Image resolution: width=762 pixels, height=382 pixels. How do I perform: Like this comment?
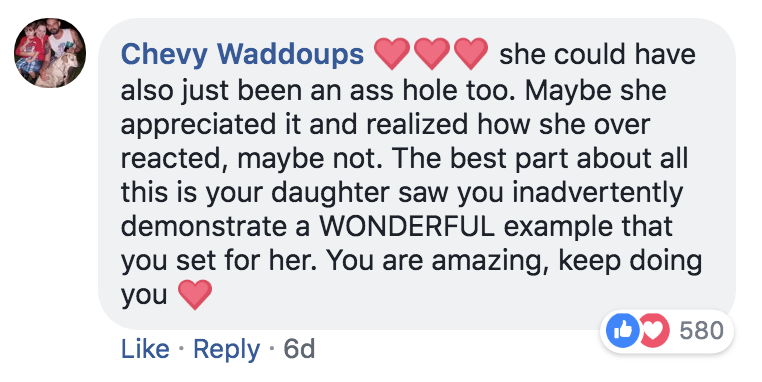tap(145, 349)
